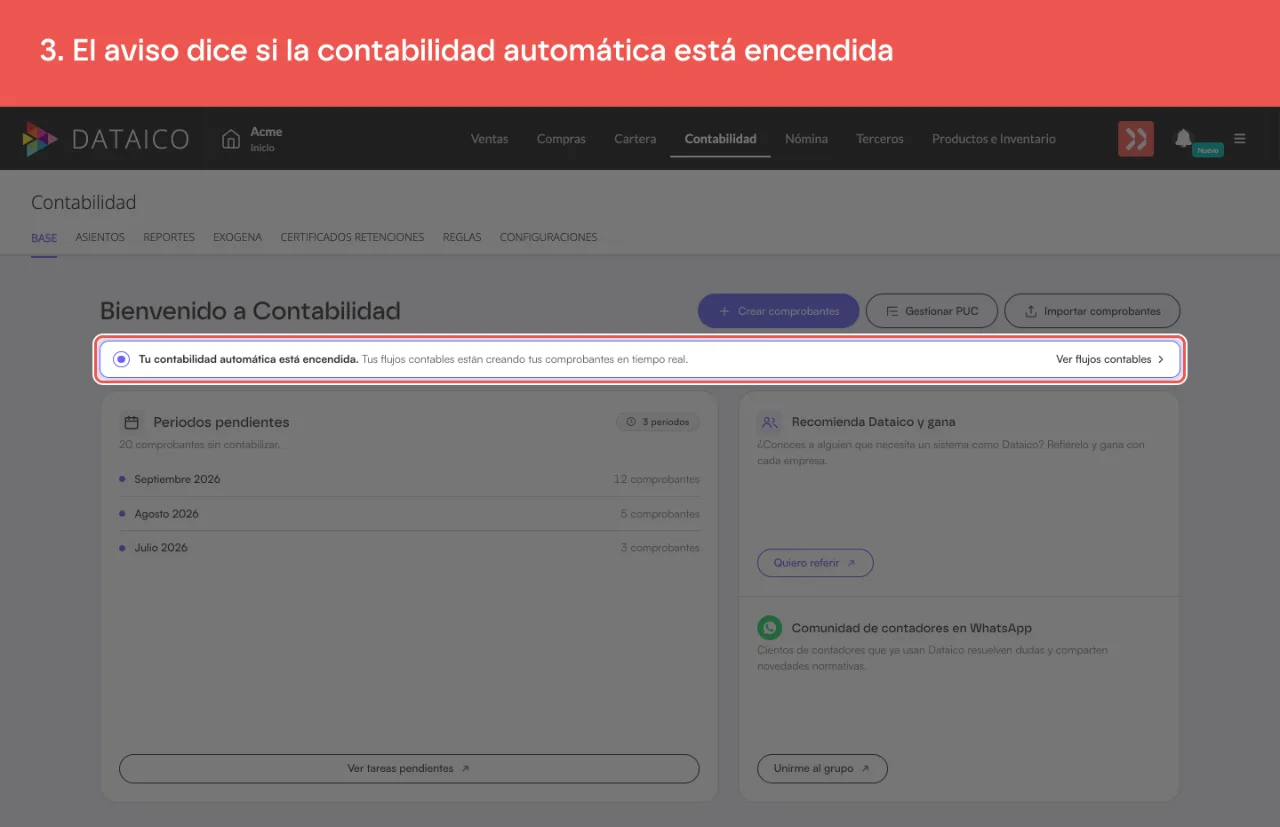Open the notifications bell
Screen dimensions: 1280x827
1183,138
